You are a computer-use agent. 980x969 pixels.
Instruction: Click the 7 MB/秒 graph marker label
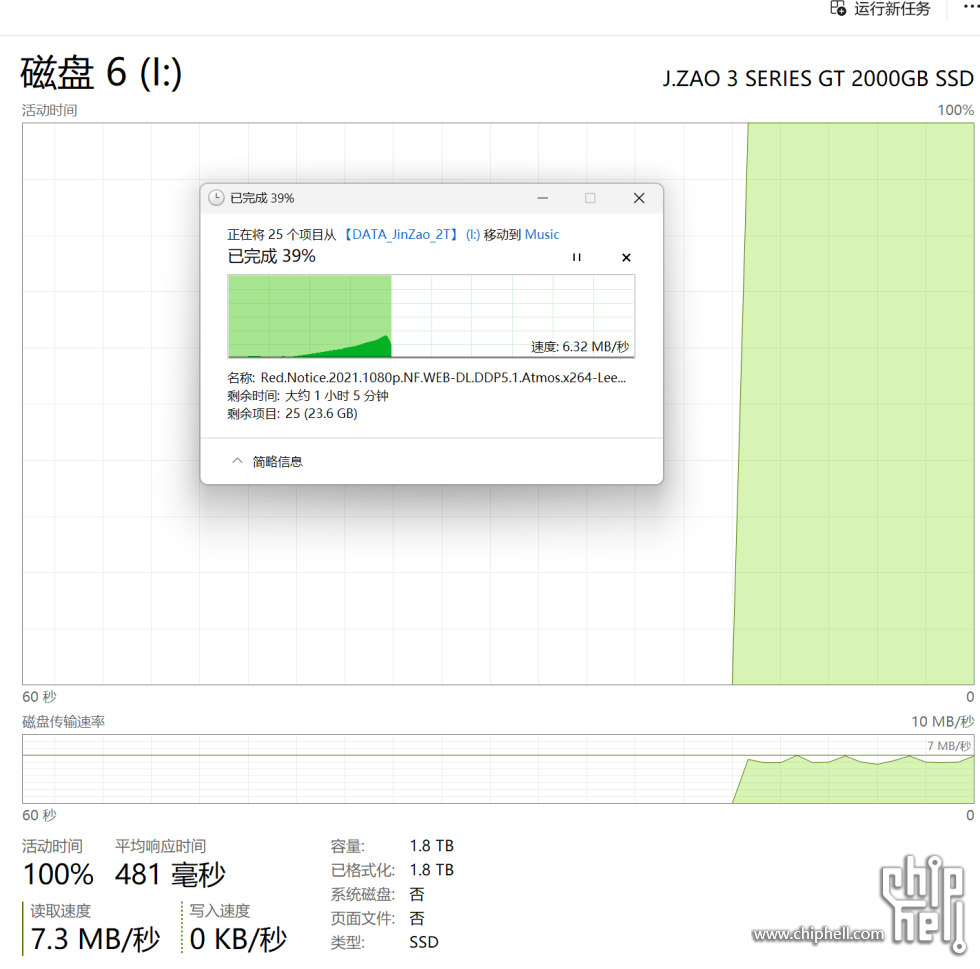point(949,746)
